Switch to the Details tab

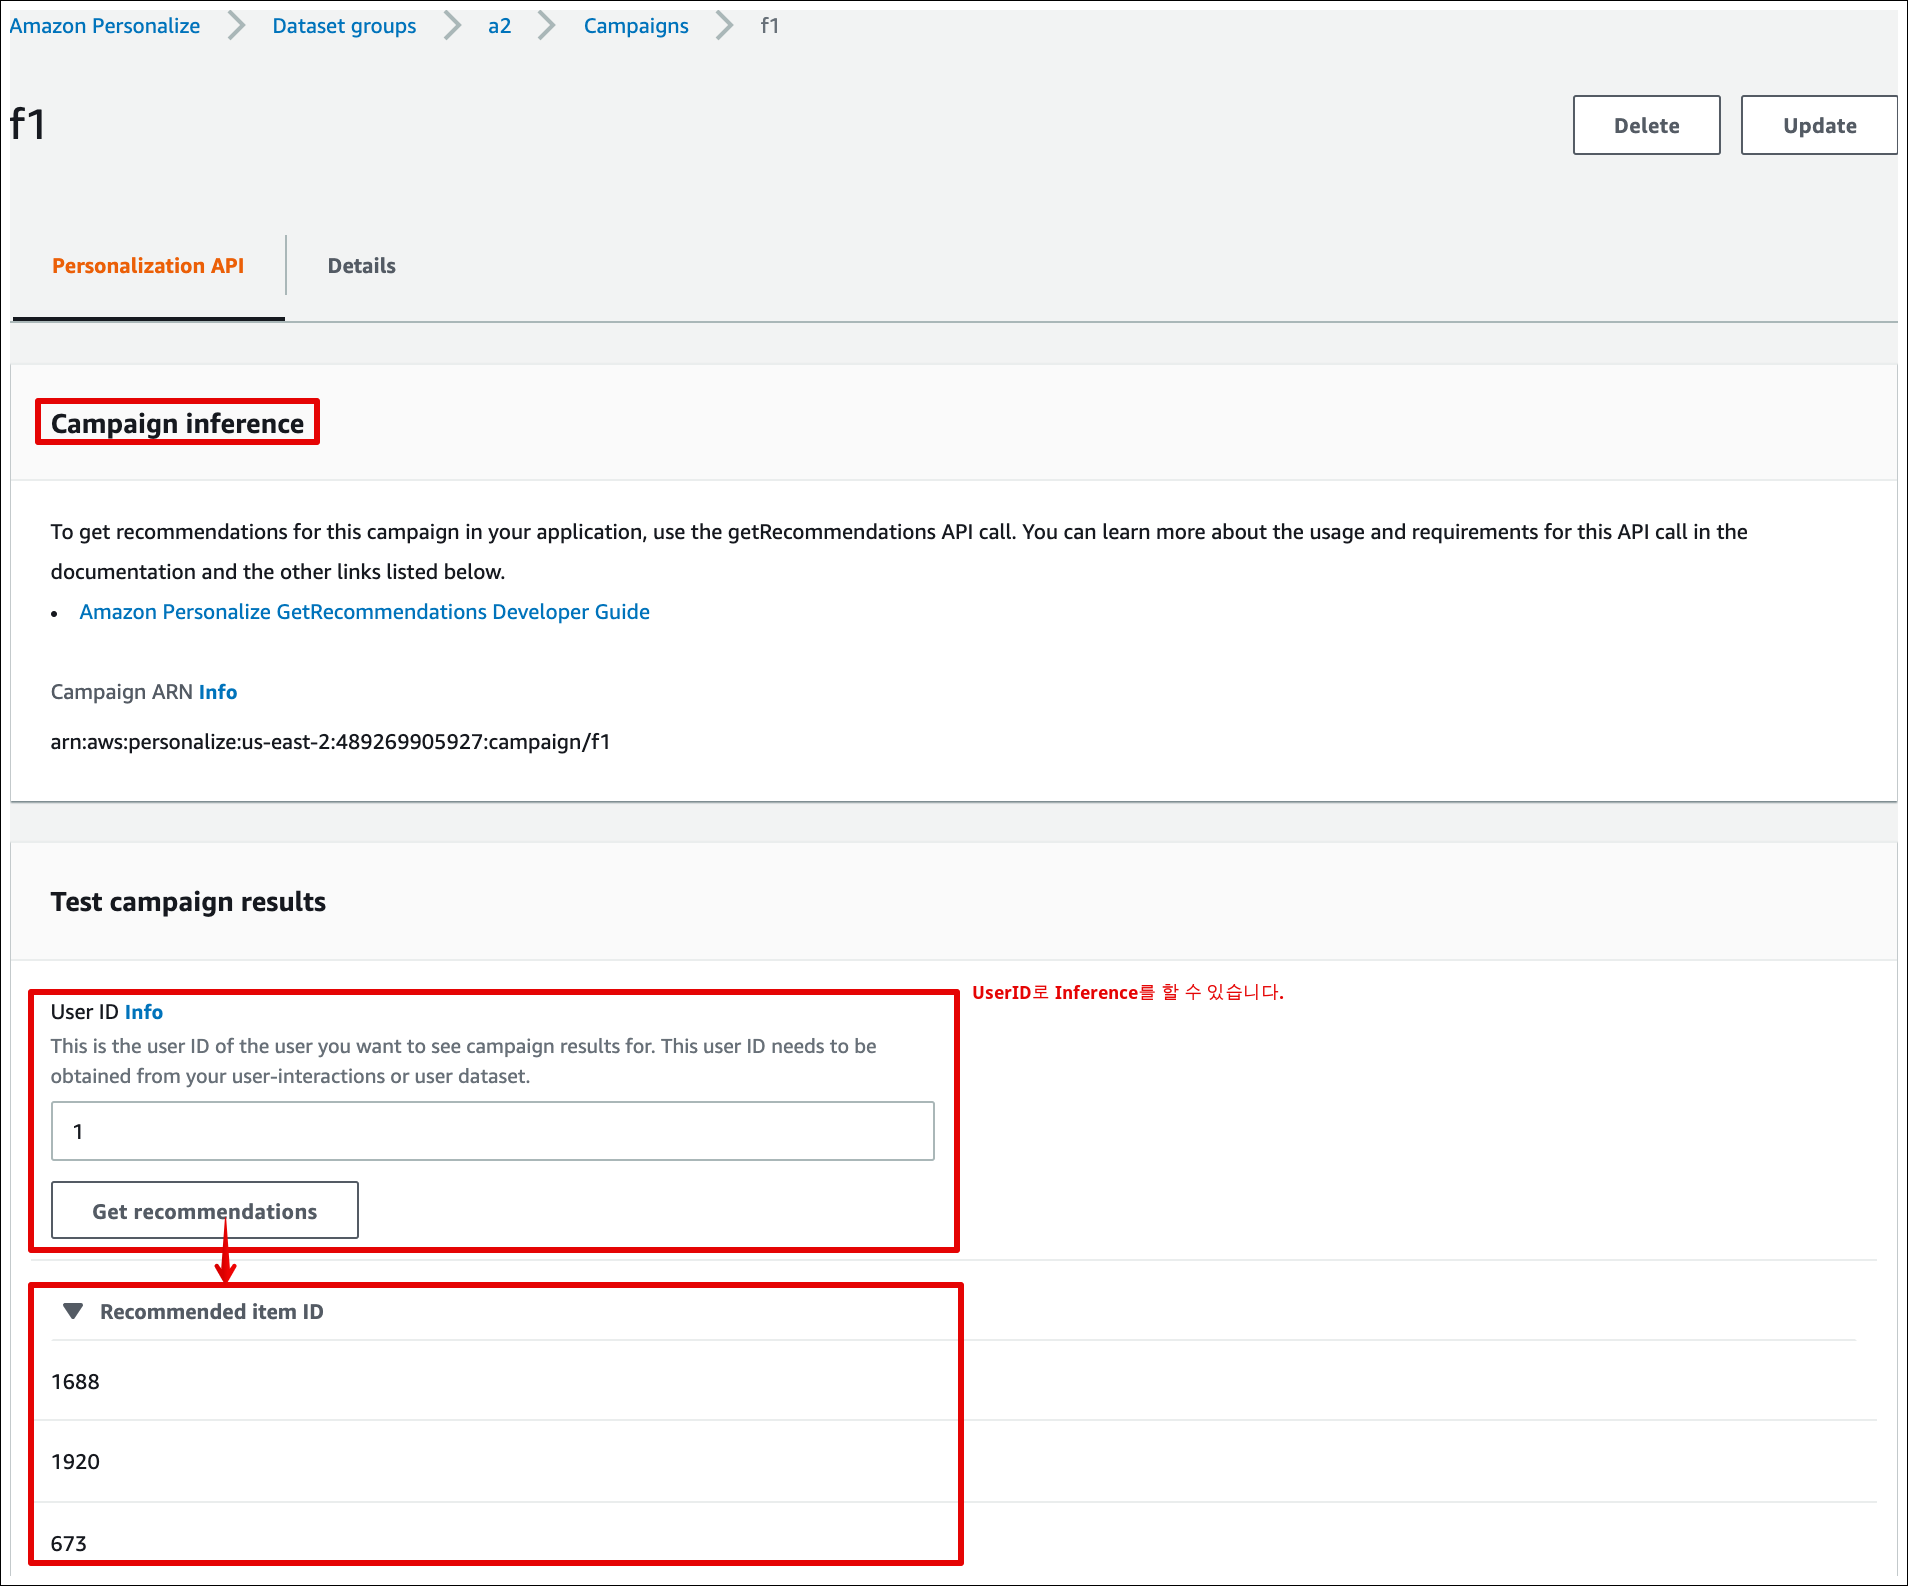click(361, 266)
